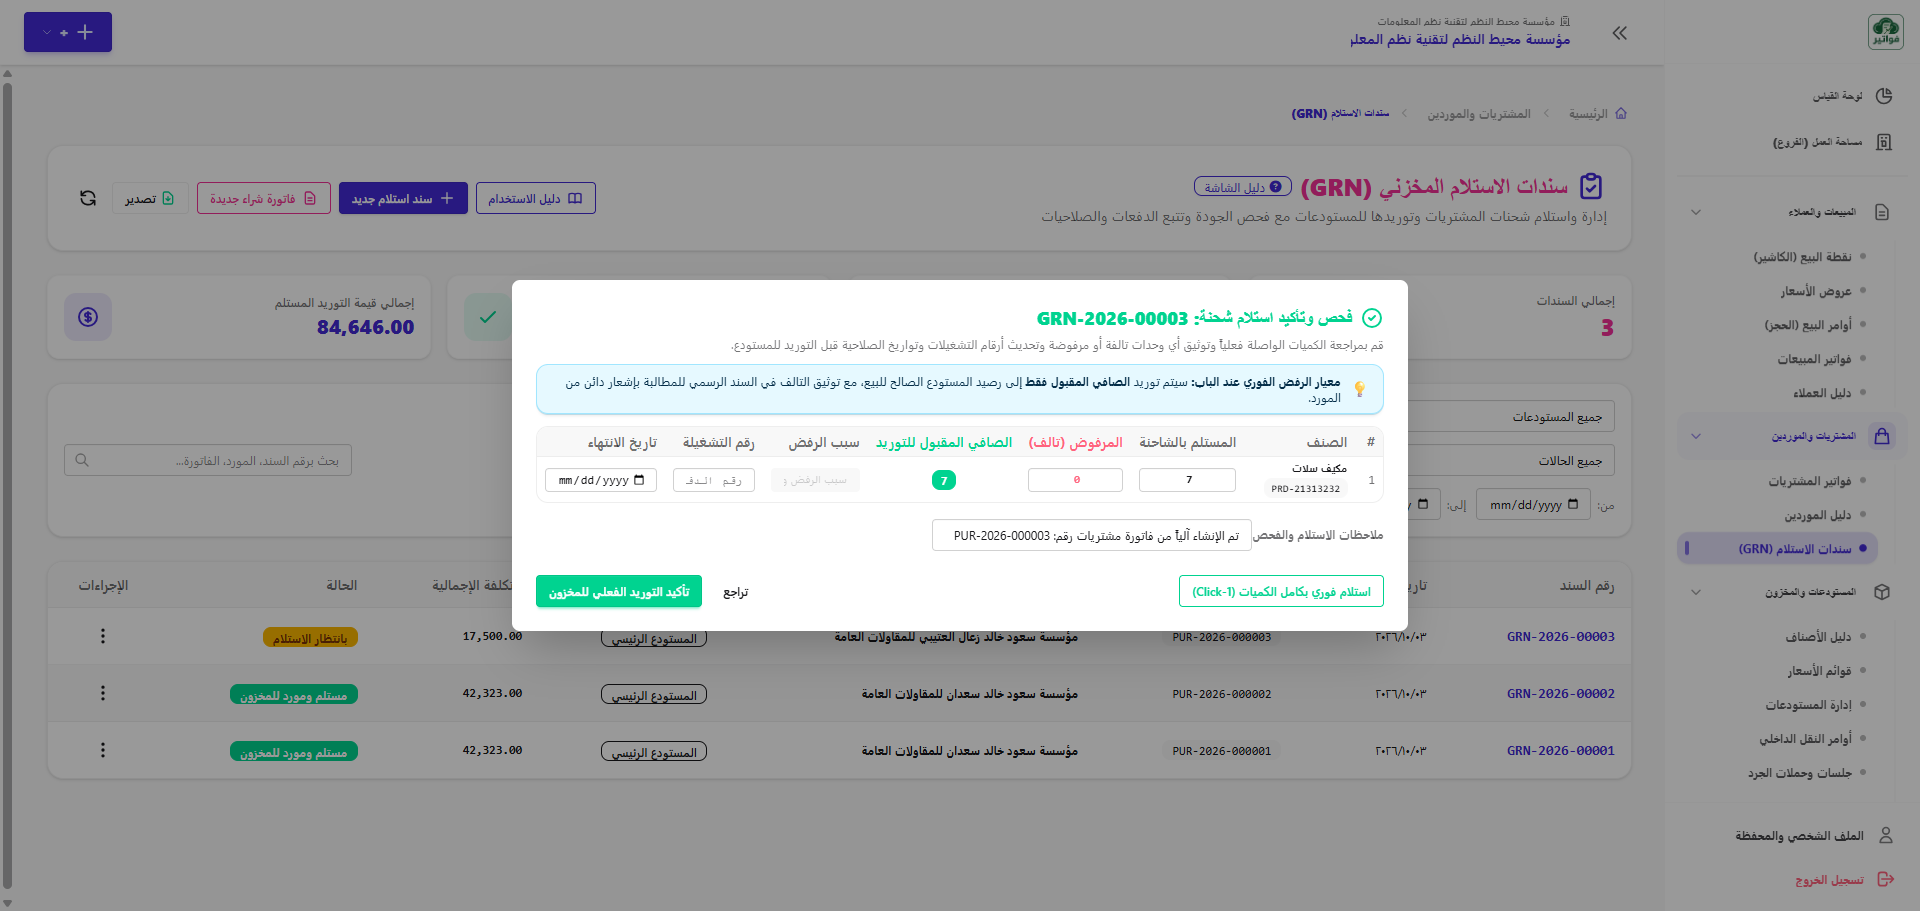
Task: Click the home icon in breadcrumb
Action: [1621, 113]
